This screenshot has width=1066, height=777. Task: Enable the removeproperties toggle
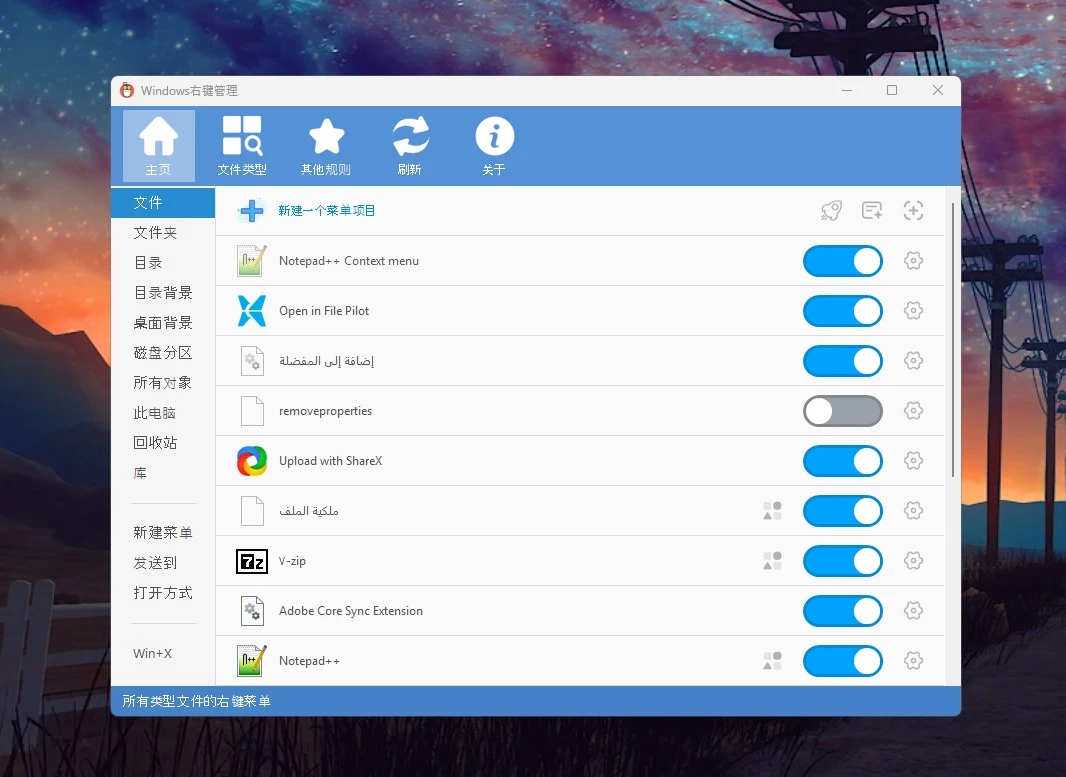(x=842, y=411)
